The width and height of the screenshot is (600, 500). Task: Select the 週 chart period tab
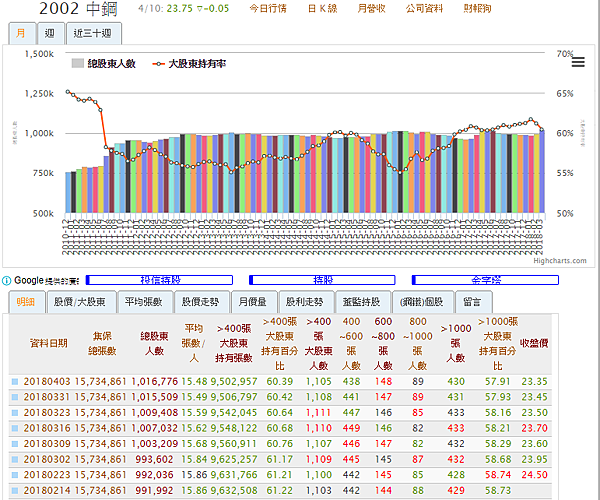click(x=50, y=33)
